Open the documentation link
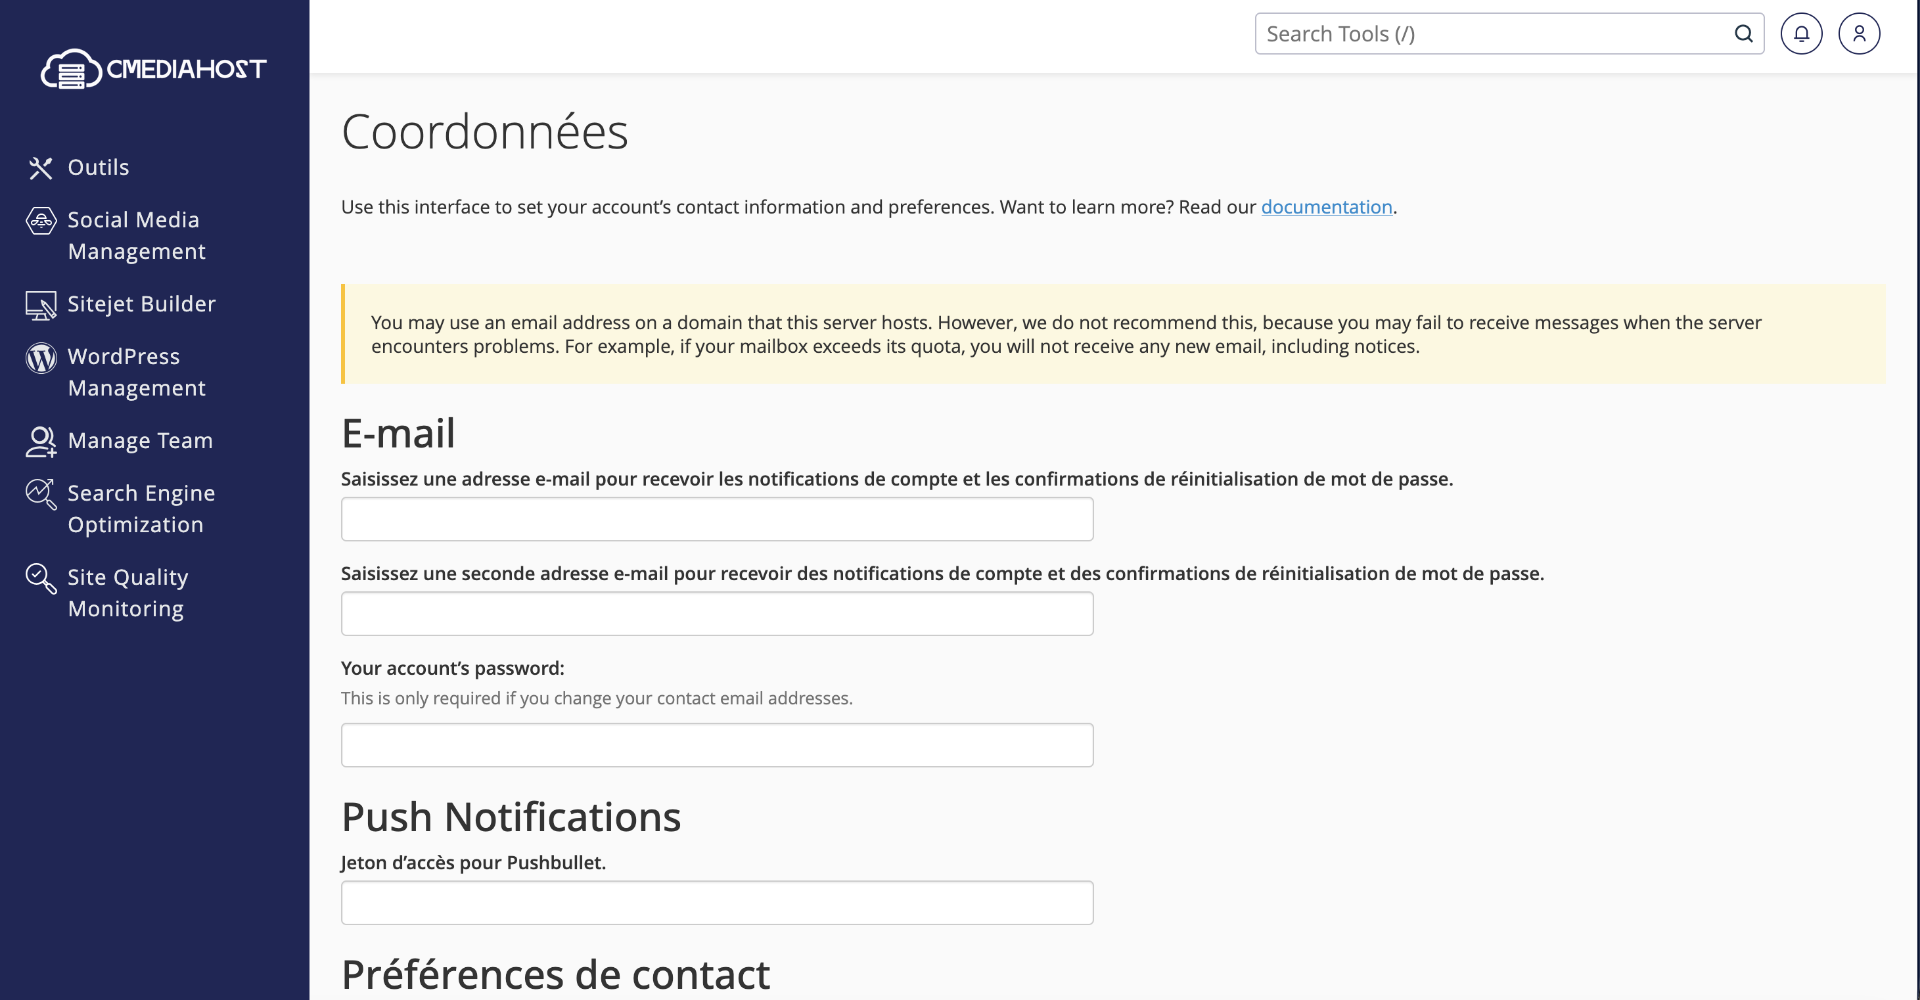Viewport: 1920px width, 1000px height. [x=1326, y=207]
